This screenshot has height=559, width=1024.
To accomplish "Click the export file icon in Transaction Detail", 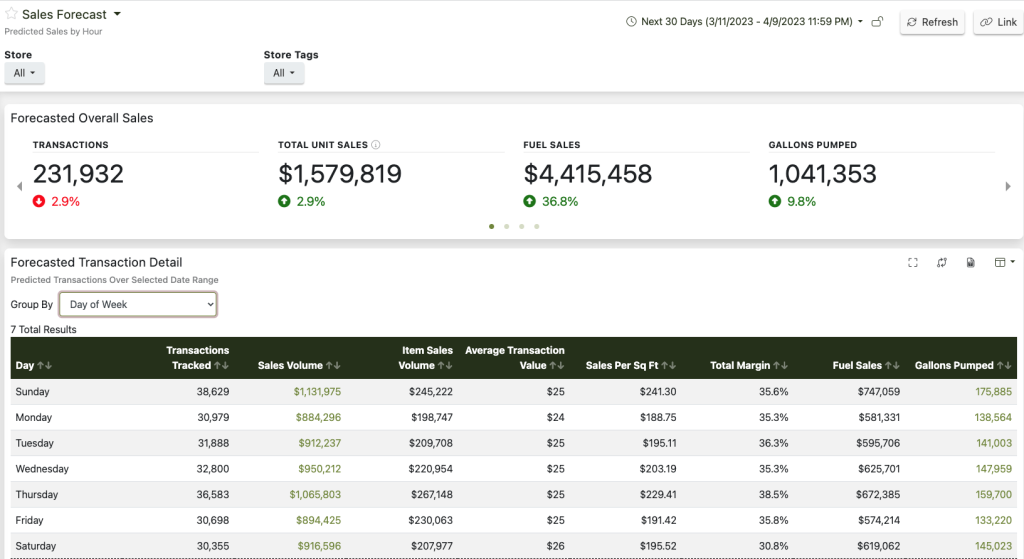I will click(x=971, y=263).
